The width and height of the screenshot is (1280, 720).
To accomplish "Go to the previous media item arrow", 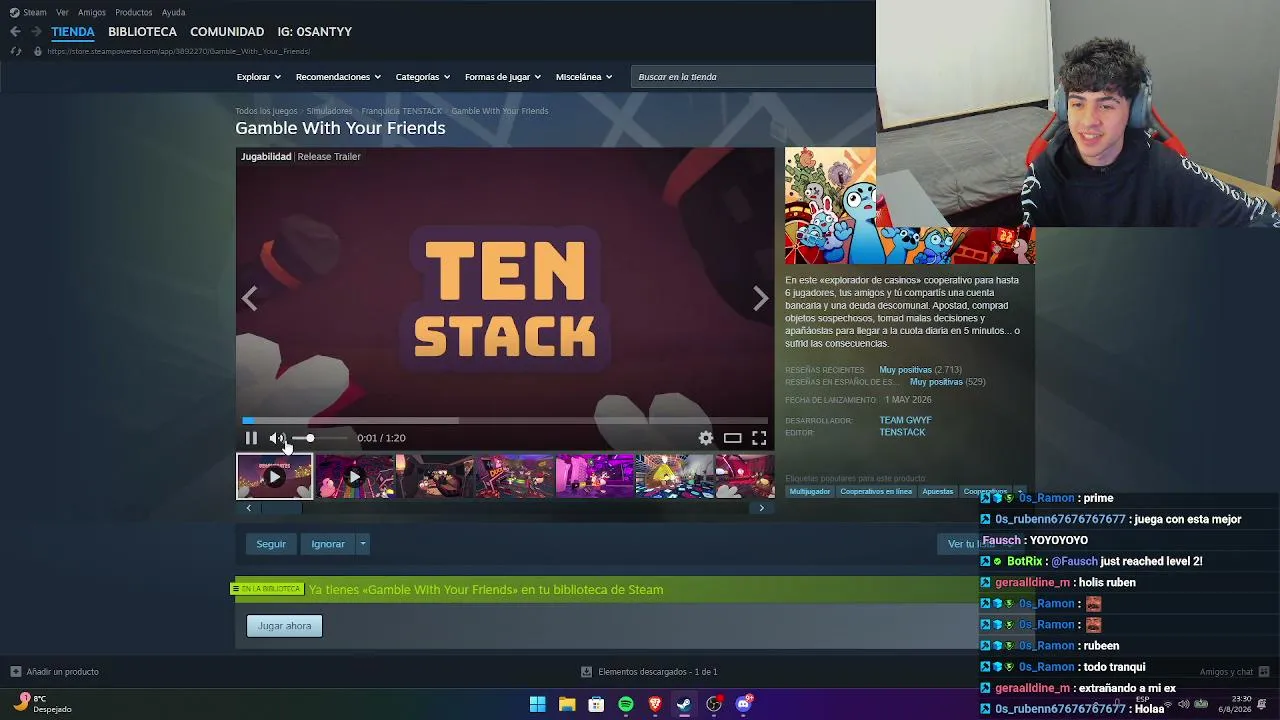I will pyautogui.click(x=250, y=298).
